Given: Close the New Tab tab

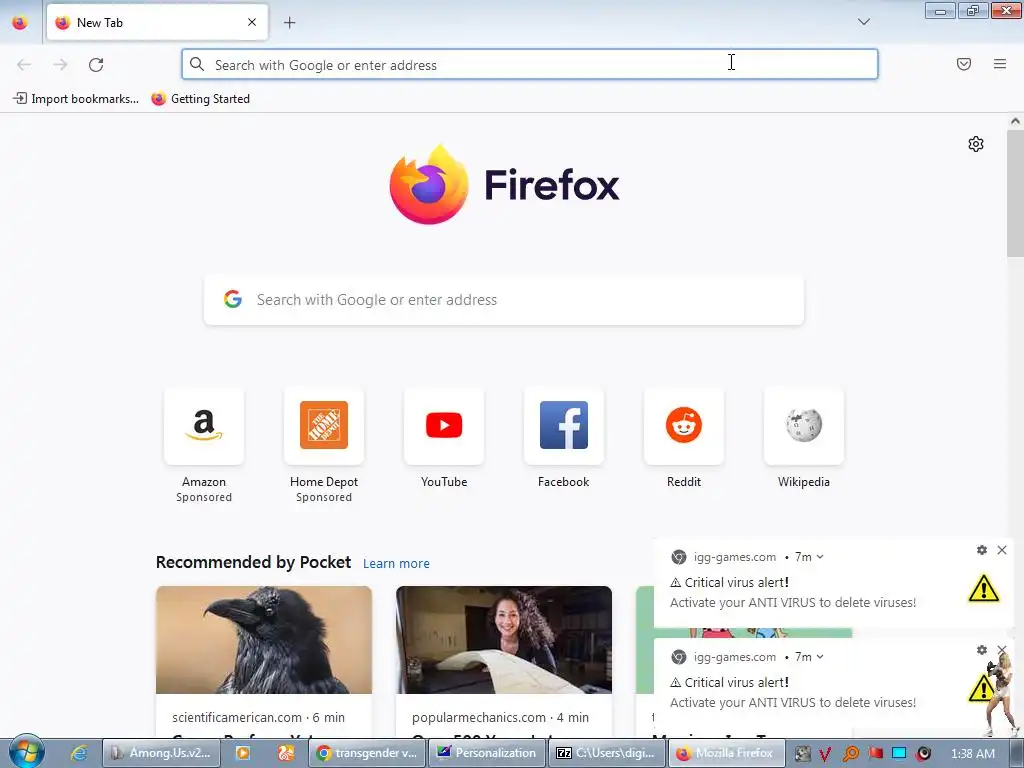Looking at the screenshot, I should tap(252, 22).
